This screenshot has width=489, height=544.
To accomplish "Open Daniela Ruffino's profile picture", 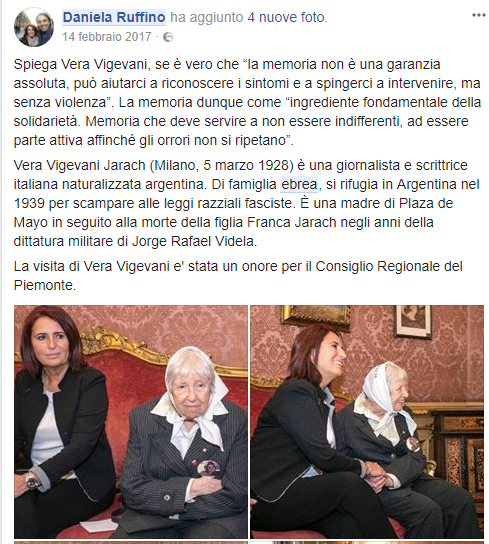I will pos(34,27).
